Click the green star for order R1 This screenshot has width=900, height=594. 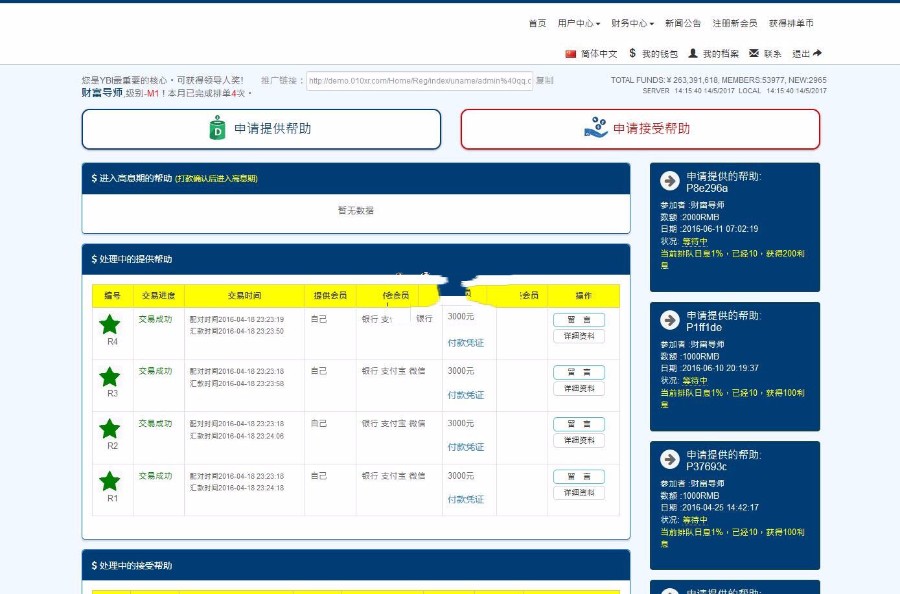click(110, 481)
